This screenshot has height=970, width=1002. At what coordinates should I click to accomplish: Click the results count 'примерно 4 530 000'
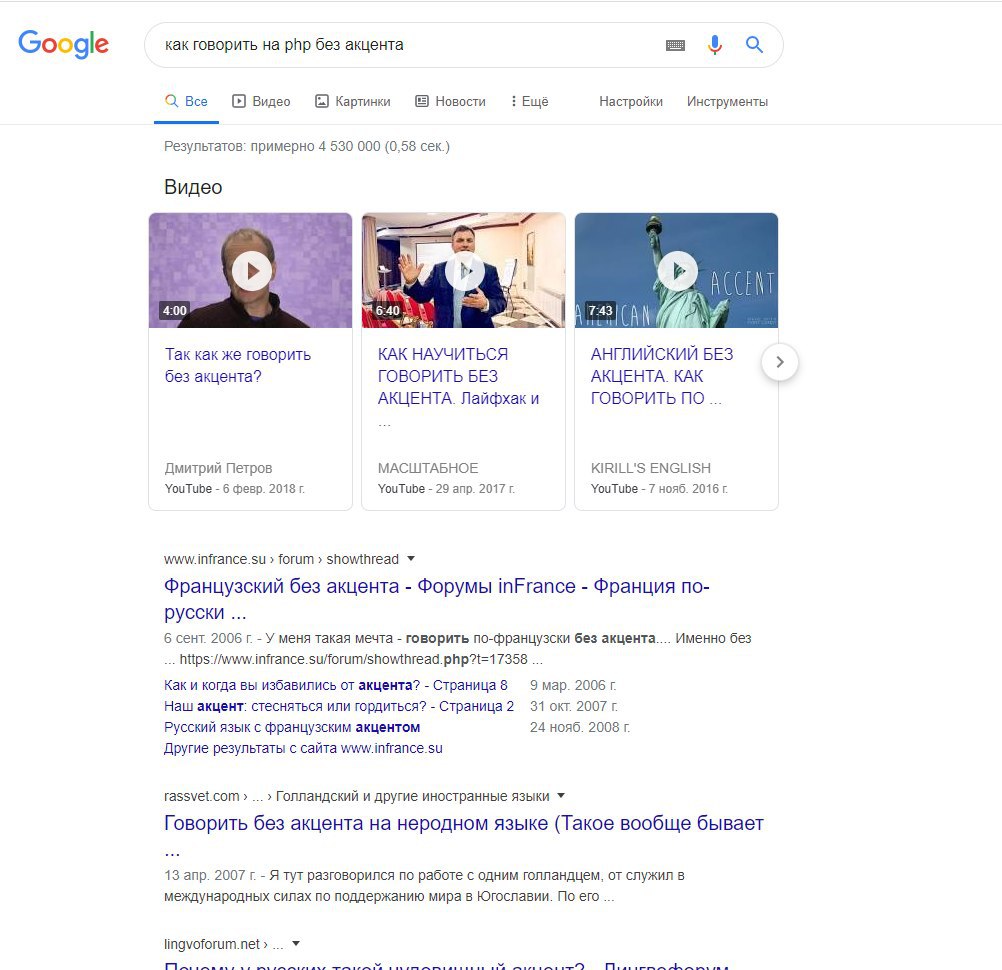[316, 146]
